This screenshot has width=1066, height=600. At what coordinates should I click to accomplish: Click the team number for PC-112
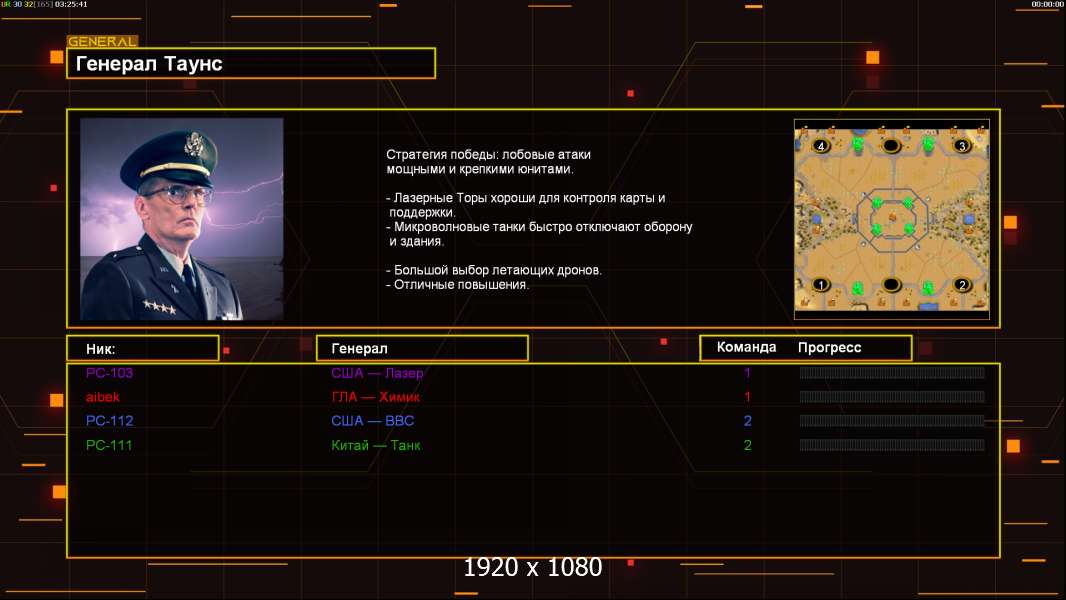747,421
